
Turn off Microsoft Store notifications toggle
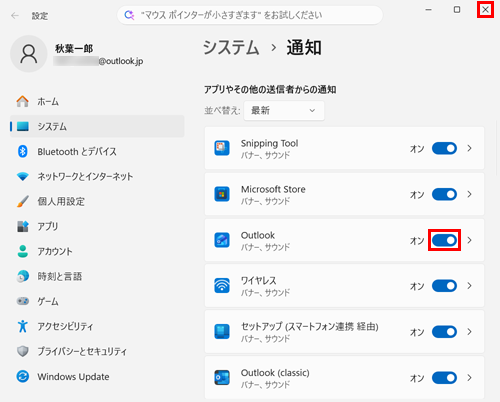click(x=444, y=194)
